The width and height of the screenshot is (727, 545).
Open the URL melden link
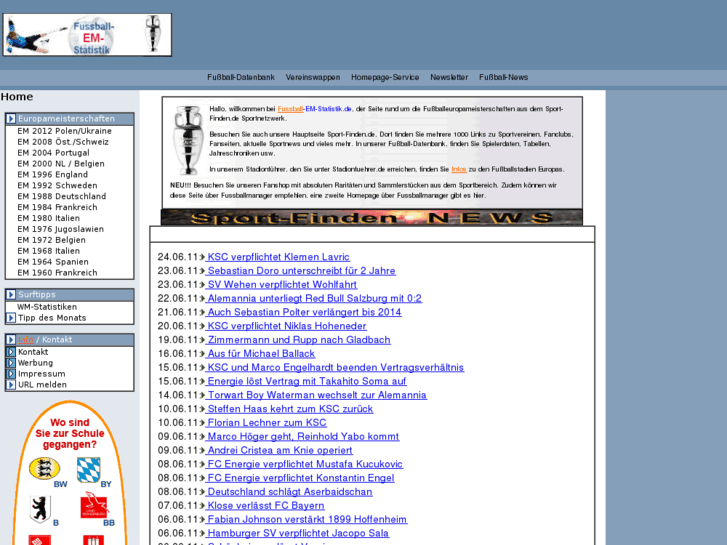click(42, 385)
